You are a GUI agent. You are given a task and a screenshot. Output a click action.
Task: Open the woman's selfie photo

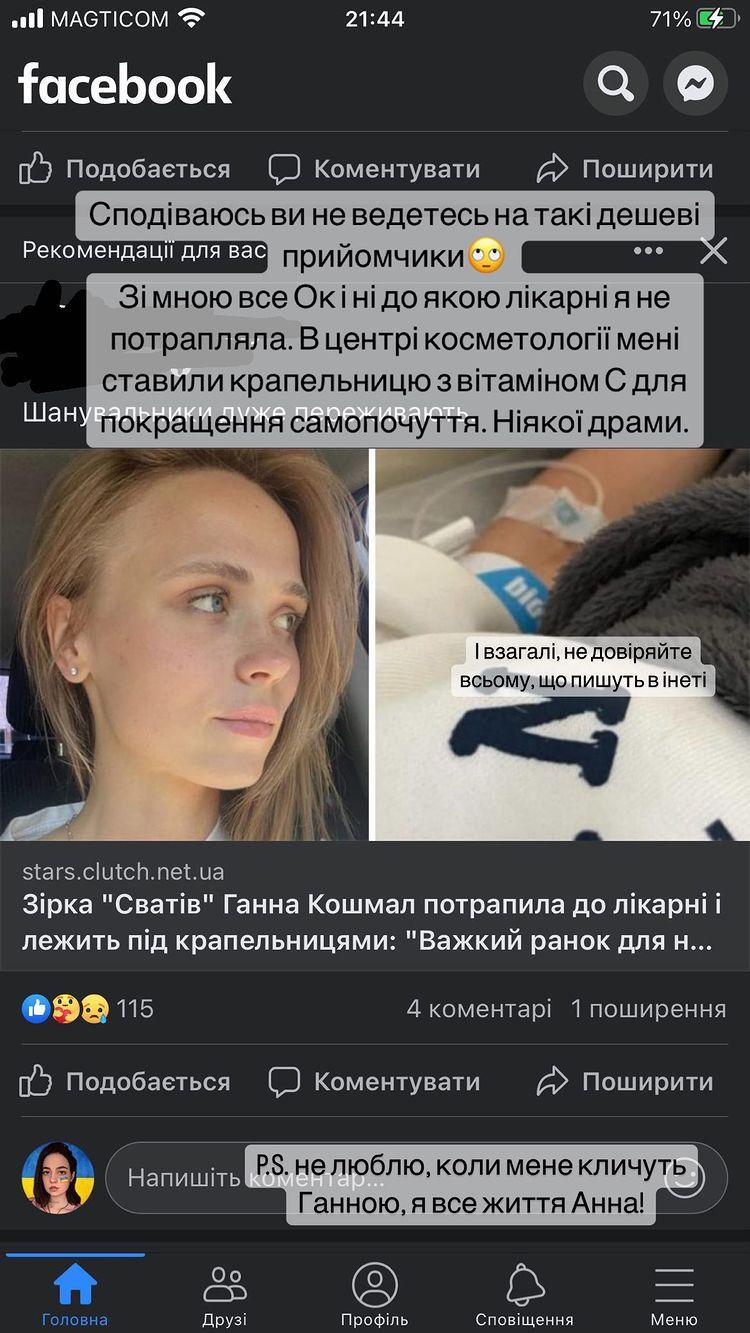coord(184,644)
